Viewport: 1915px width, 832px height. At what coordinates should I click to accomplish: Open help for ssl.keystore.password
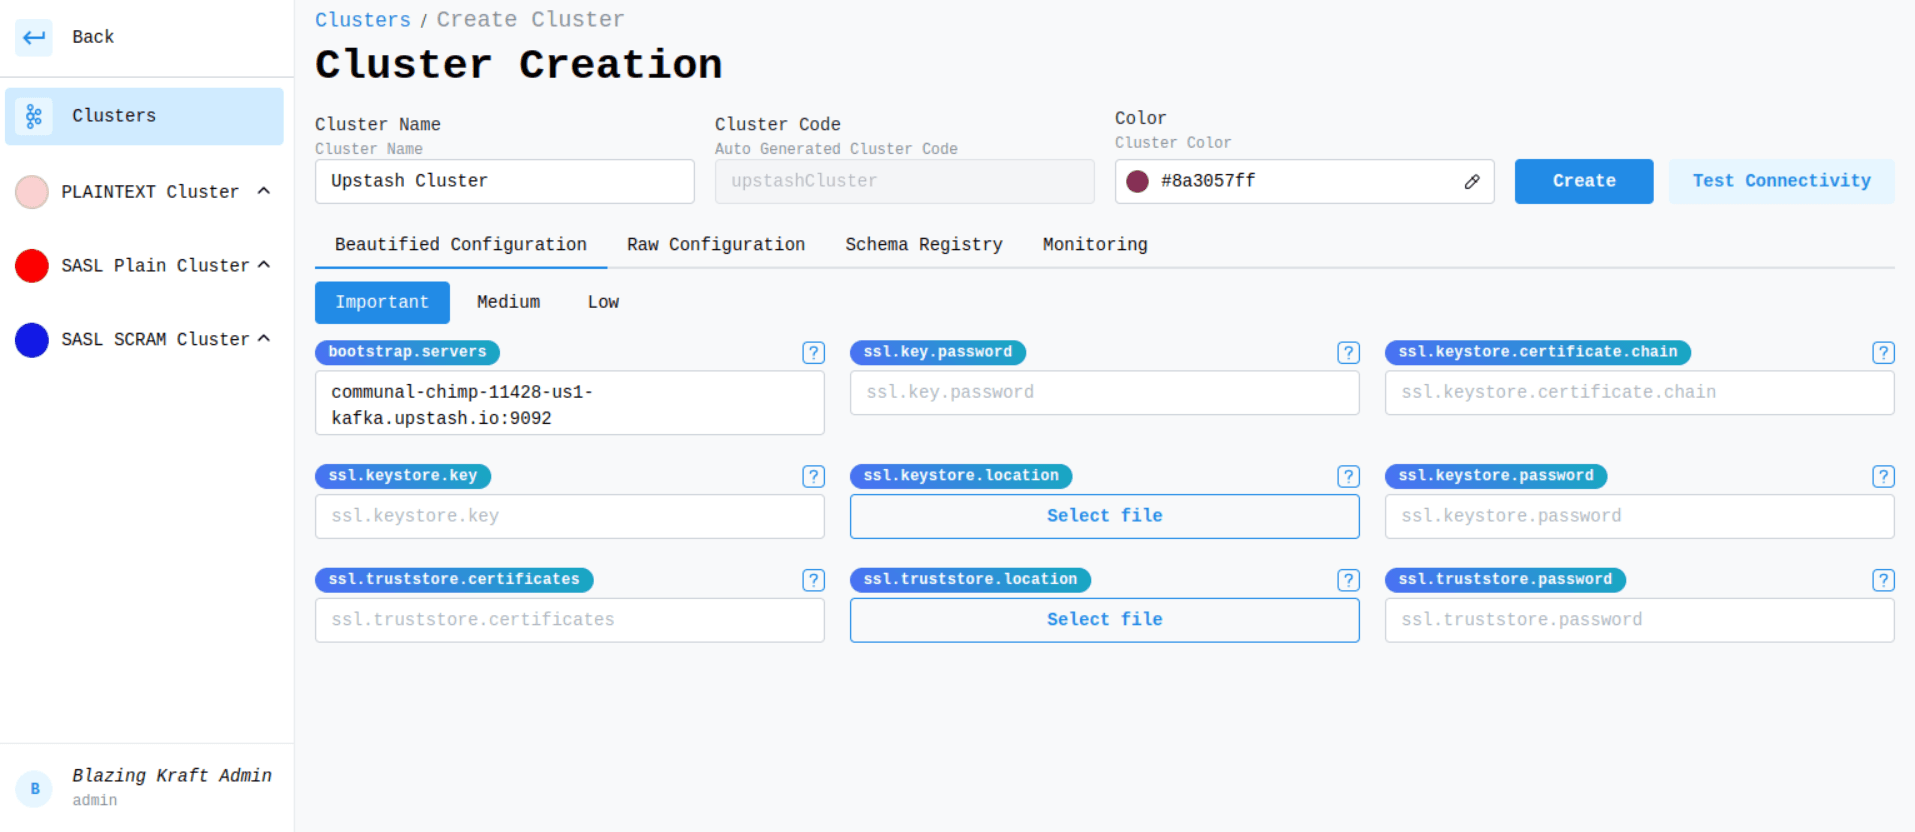click(x=1883, y=476)
